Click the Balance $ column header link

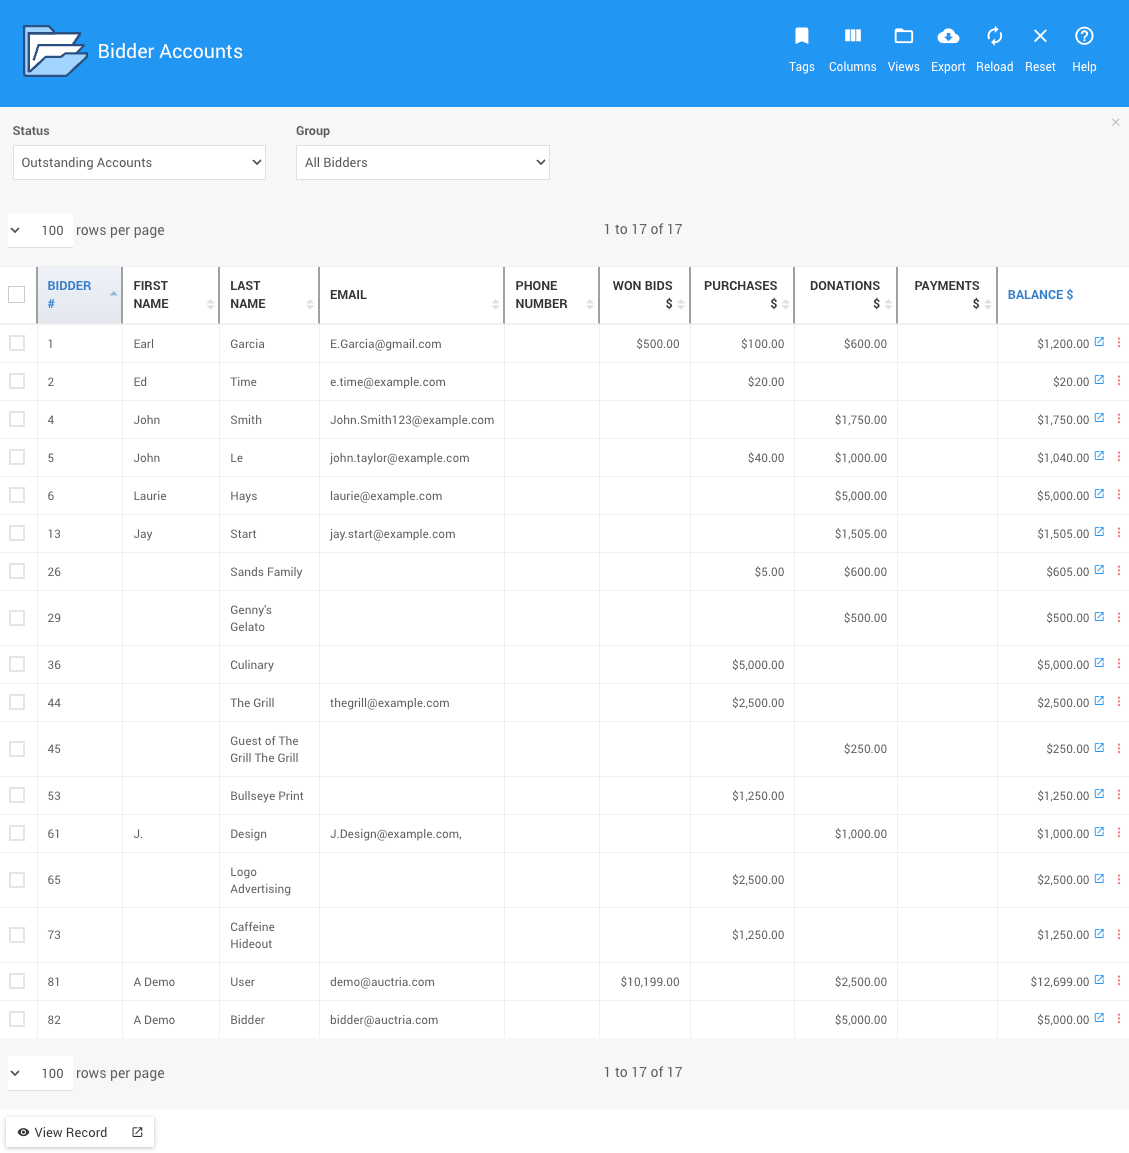(x=1040, y=295)
